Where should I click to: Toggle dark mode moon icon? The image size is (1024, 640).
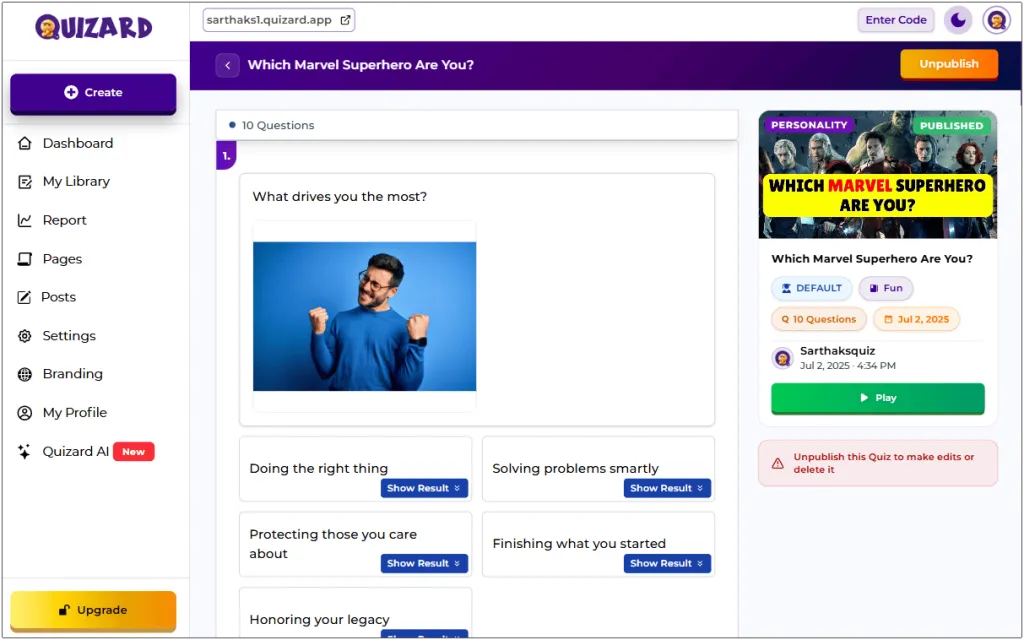coord(957,20)
